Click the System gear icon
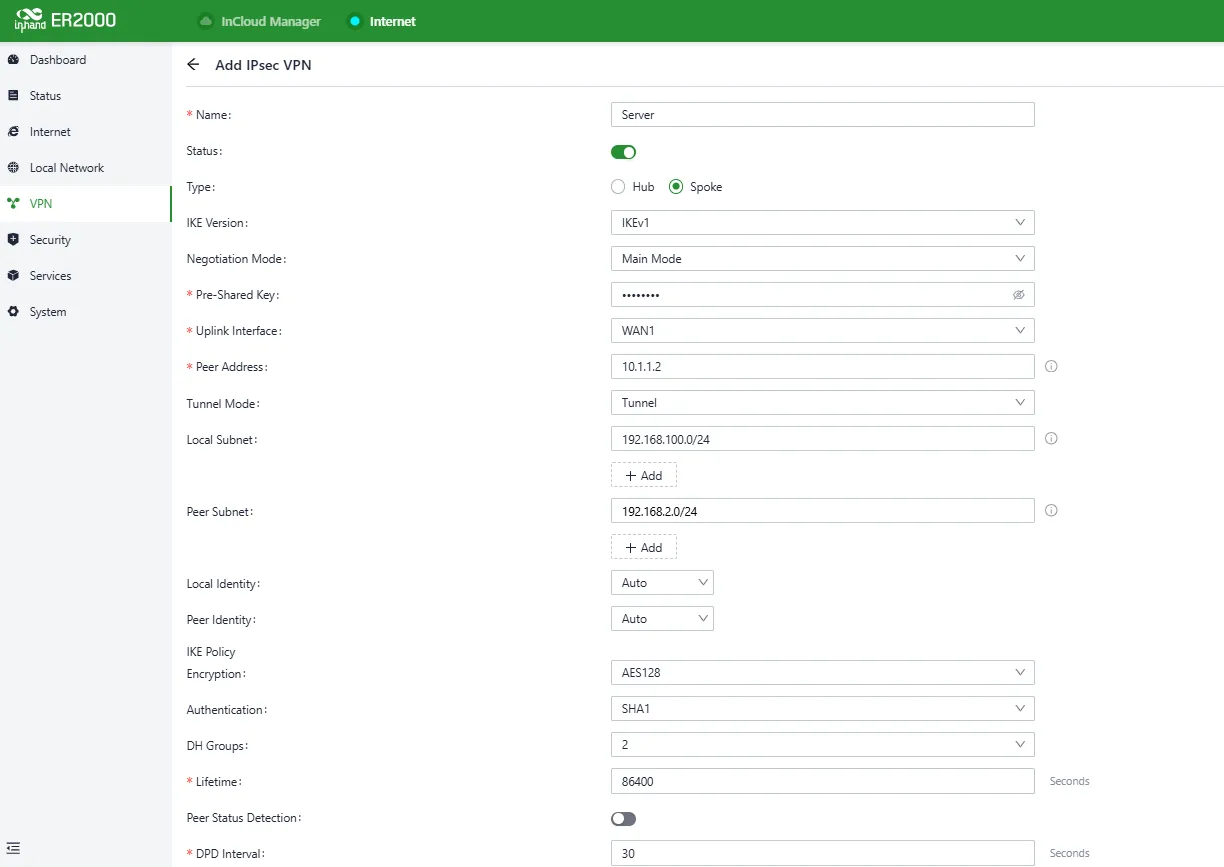This screenshot has width=1224, height=867. point(13,312)
